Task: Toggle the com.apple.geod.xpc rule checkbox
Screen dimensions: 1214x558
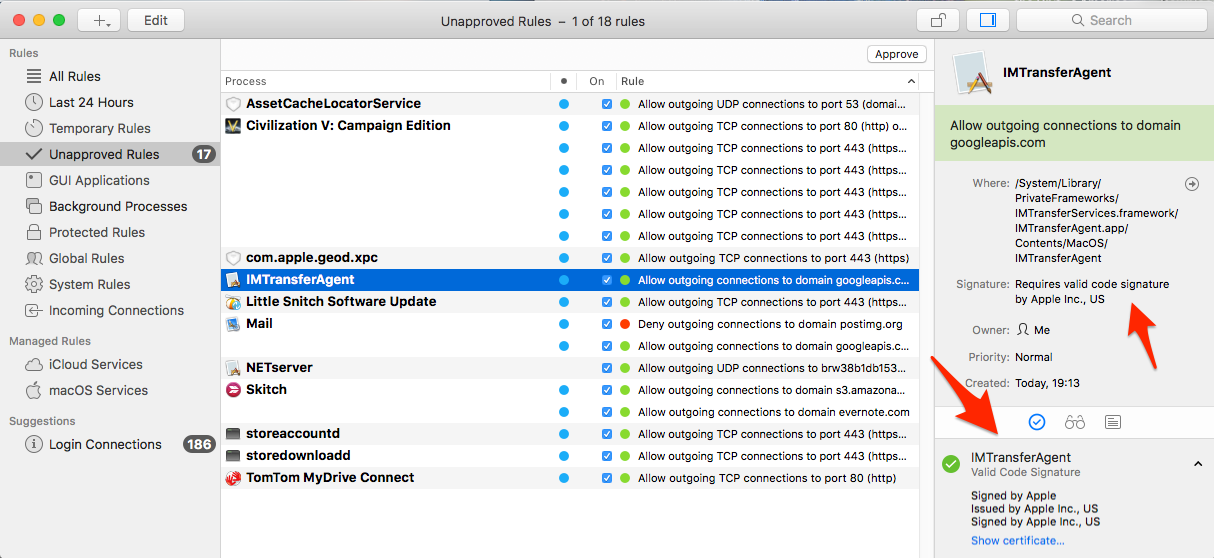Action: tap(607, 258)
